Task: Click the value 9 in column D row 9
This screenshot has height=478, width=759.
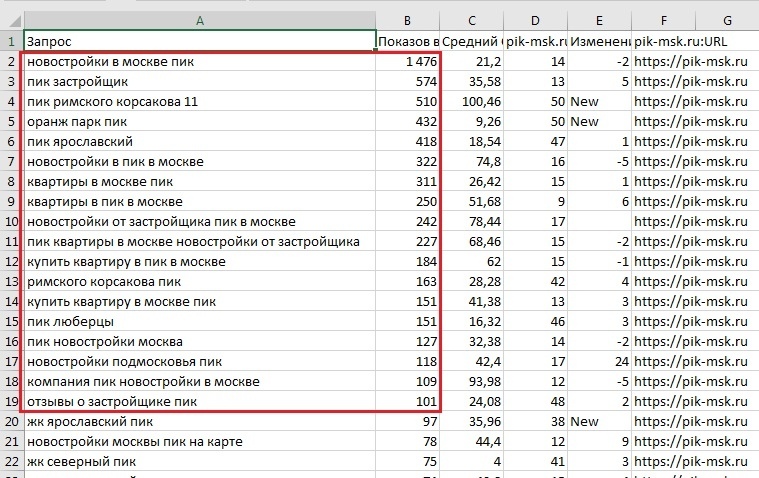Action: pyautogui.click(x=535, y=201)
